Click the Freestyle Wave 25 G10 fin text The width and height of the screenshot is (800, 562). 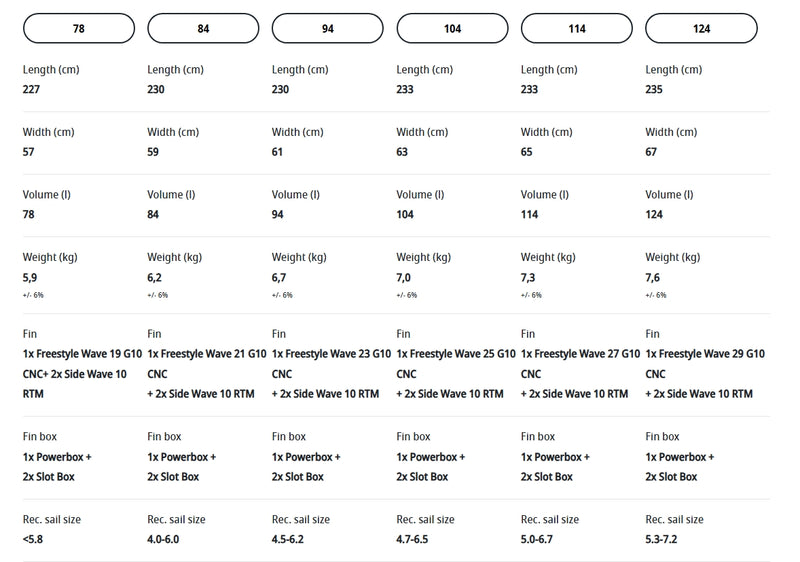(x=456, y=354)
